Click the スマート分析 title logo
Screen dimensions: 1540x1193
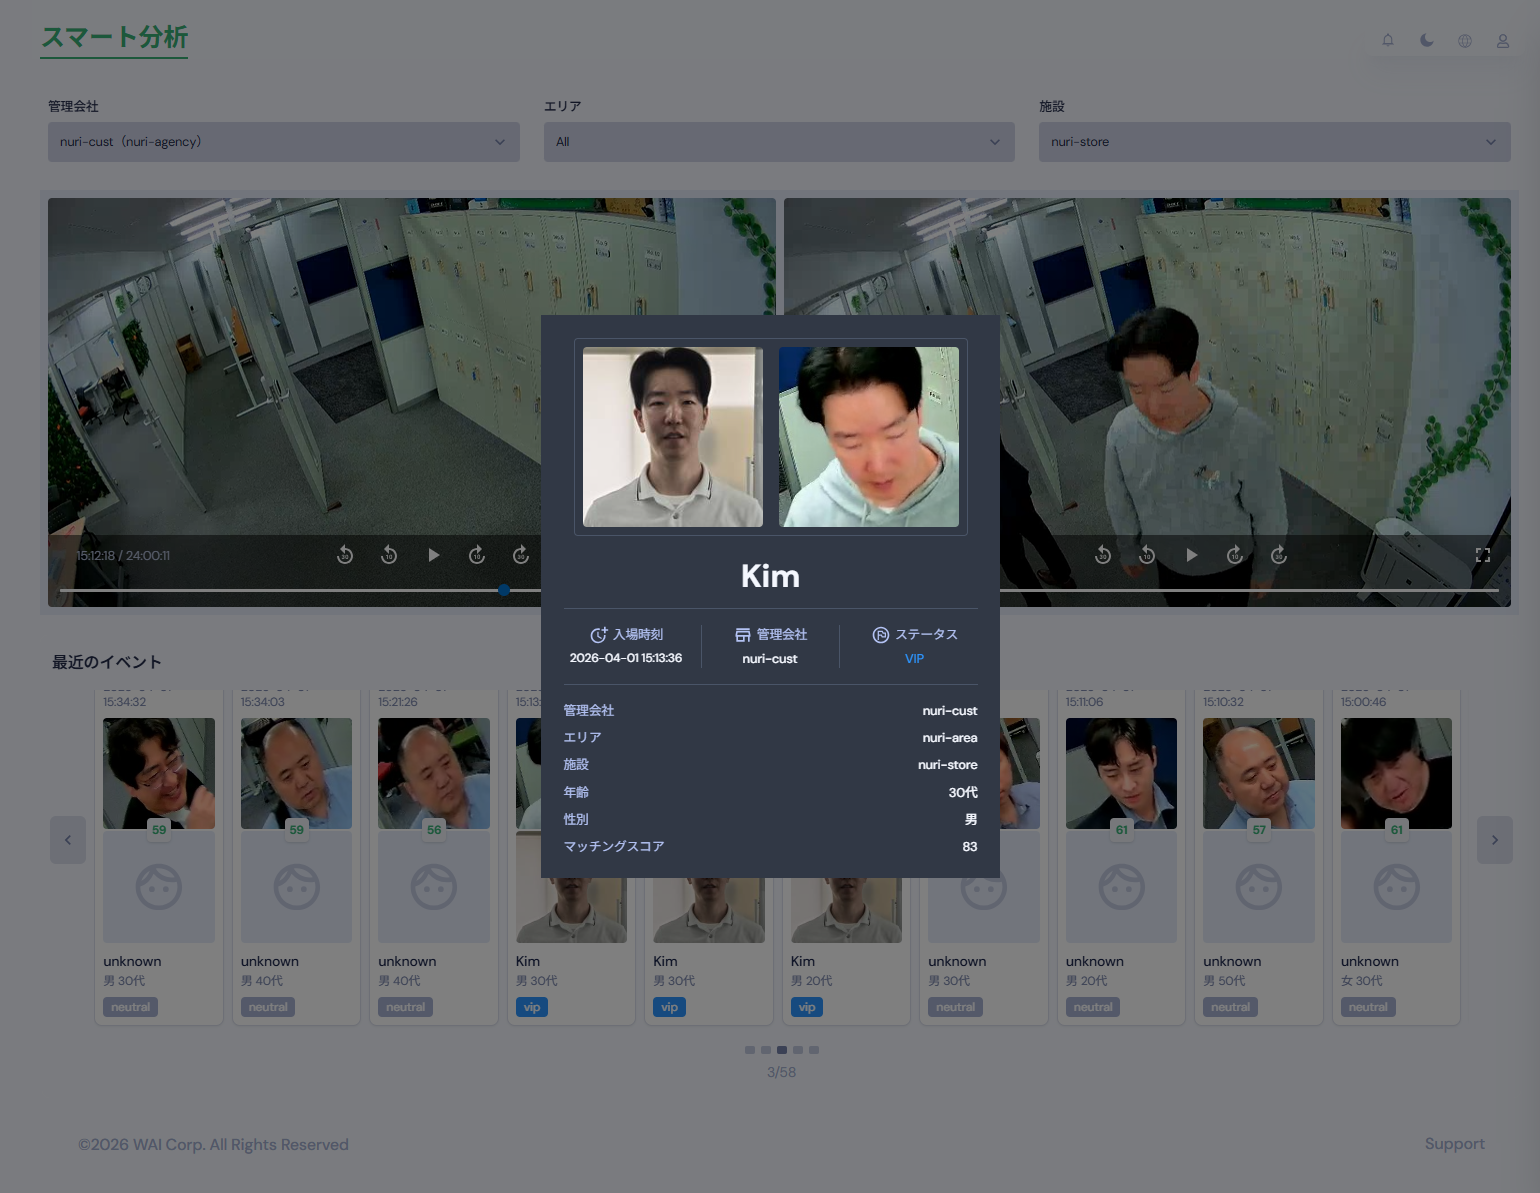click(114, 38)
